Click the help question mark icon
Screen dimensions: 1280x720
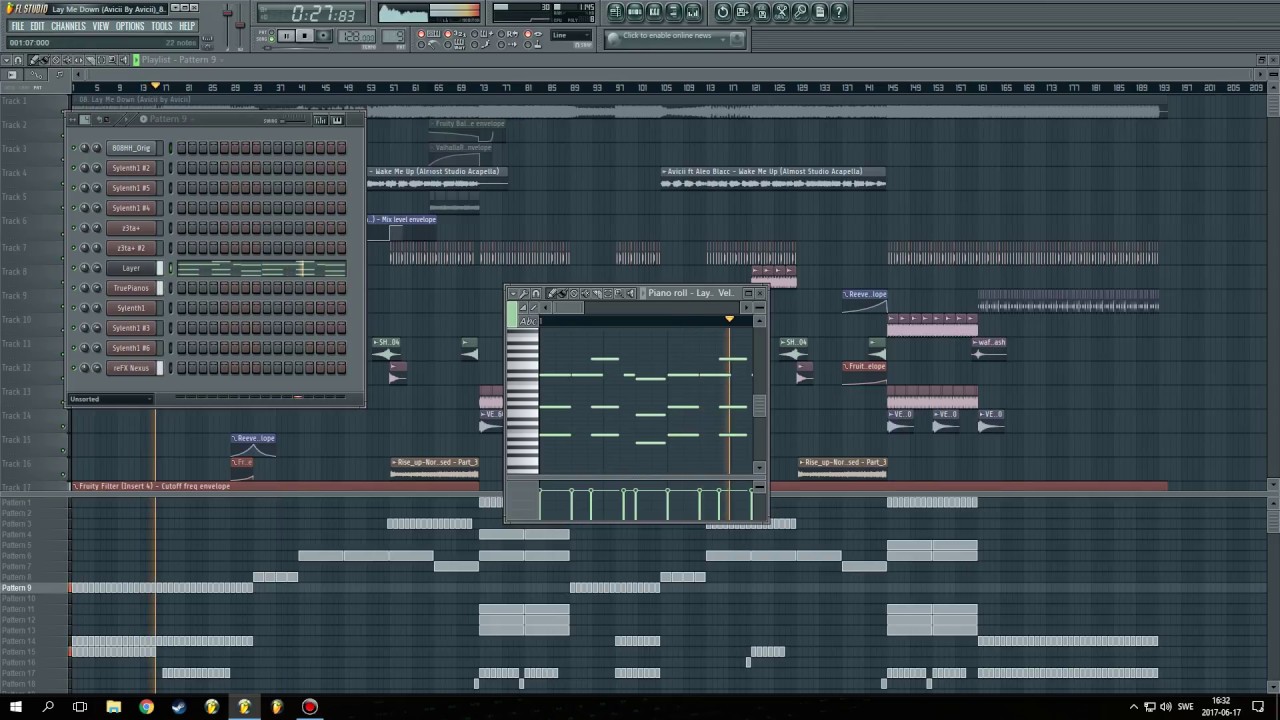point(839,12)
